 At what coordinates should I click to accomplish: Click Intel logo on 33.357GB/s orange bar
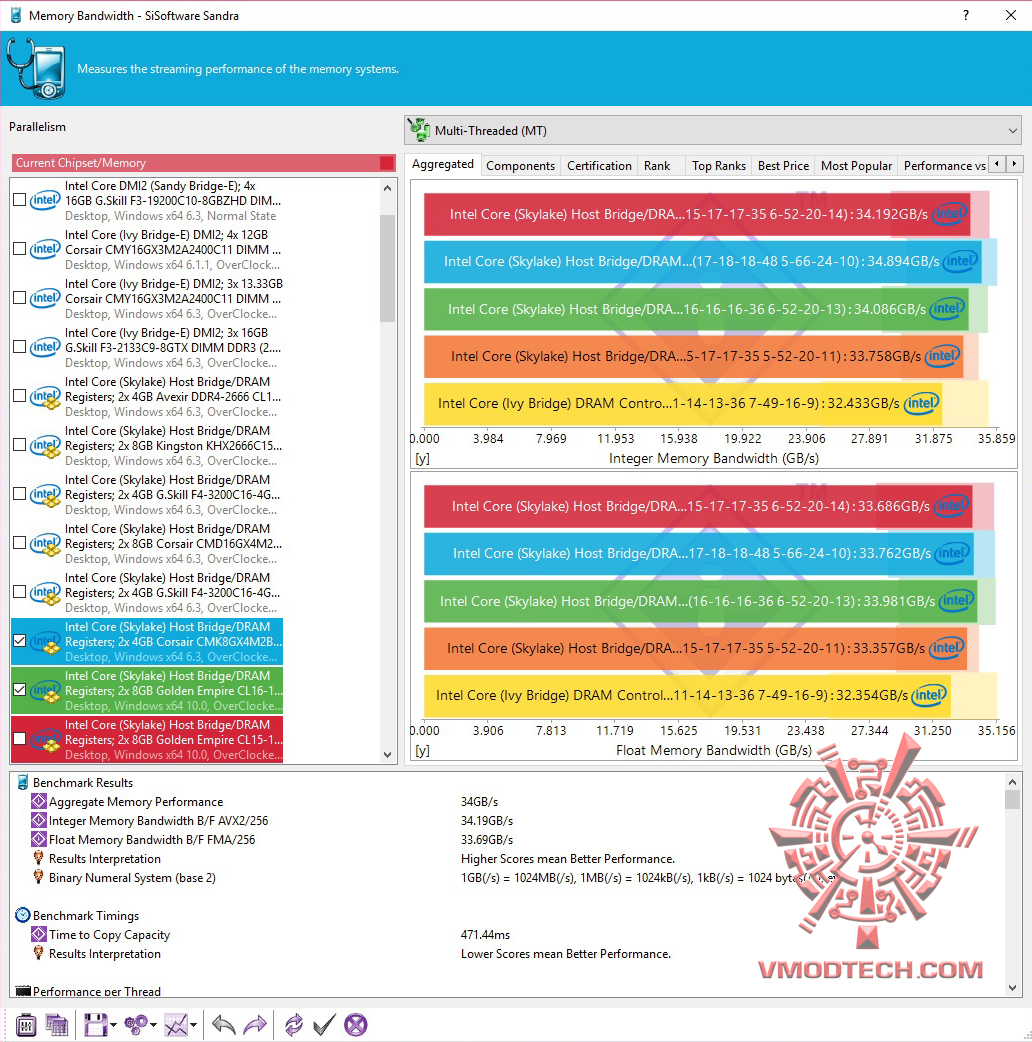point(946,648)
